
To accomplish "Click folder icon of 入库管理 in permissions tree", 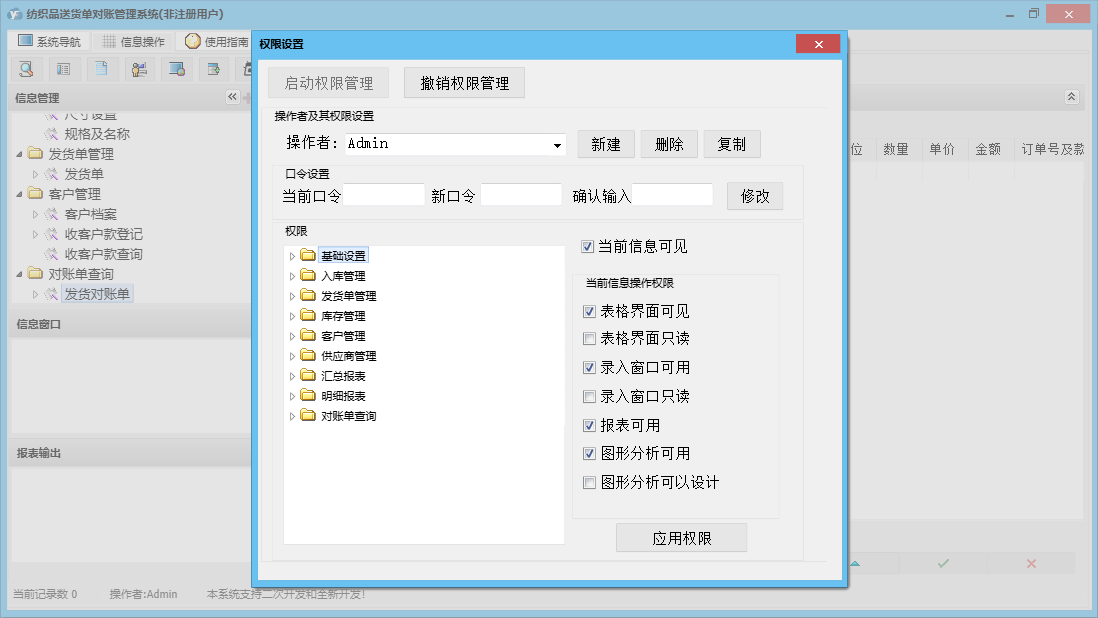I will tap(308, 275).
